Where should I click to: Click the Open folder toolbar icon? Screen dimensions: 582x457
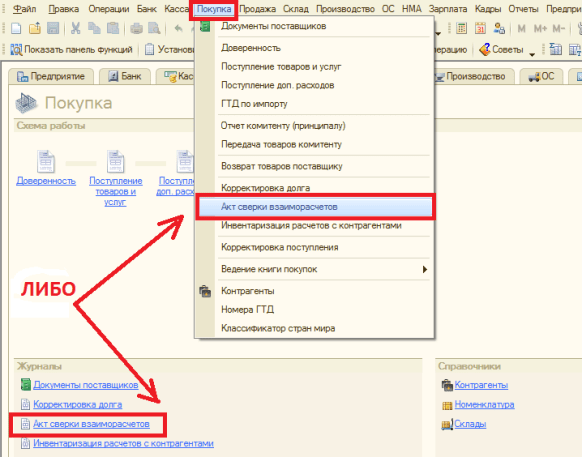tap(35, 28)
